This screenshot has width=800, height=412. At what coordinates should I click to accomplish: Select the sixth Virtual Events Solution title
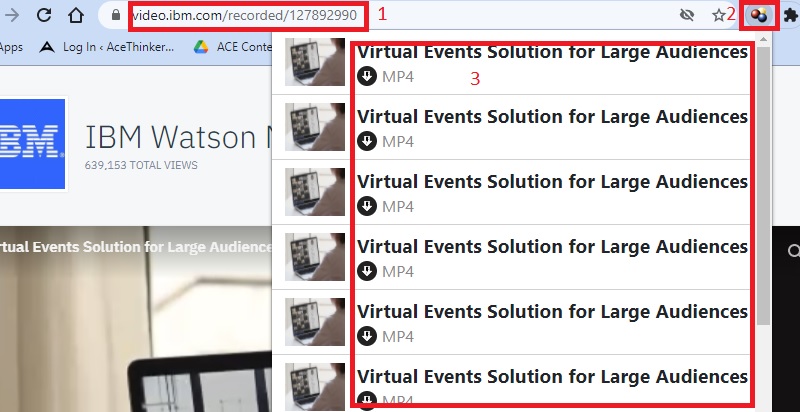(553, 377)
